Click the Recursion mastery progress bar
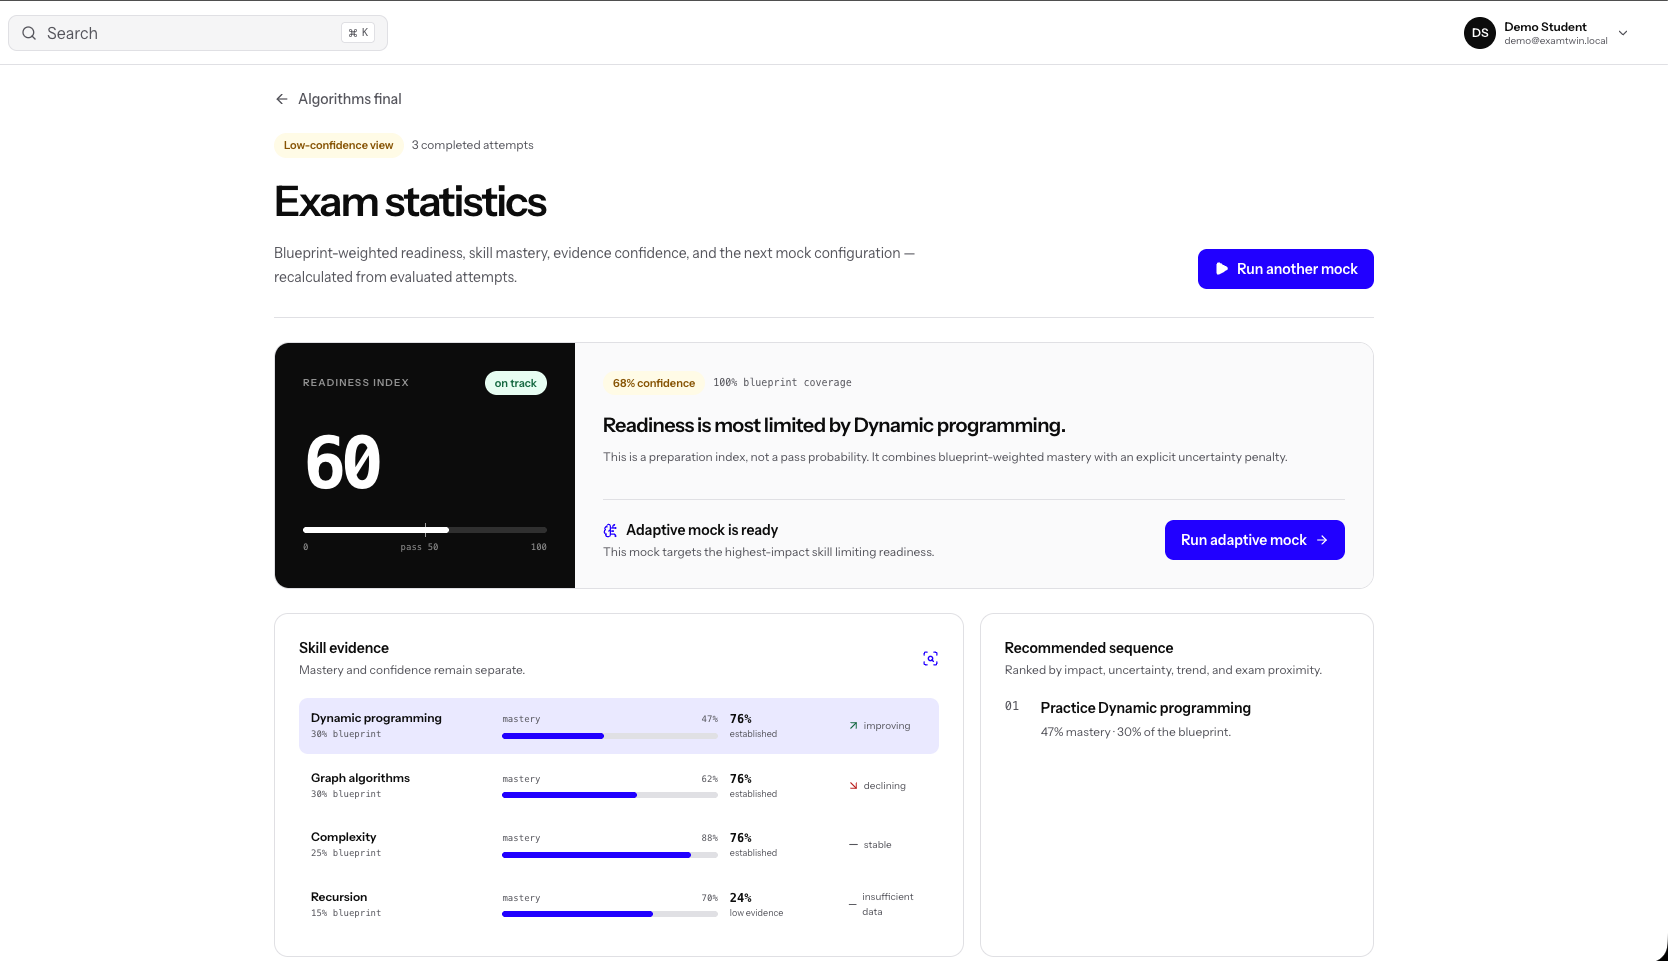 [610, 914]
